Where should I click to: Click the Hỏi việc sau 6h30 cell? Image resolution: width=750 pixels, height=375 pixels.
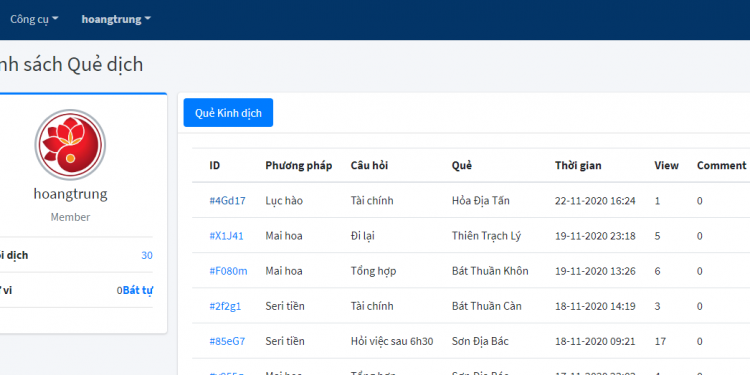pyautogui.click(x=392, y=342)
